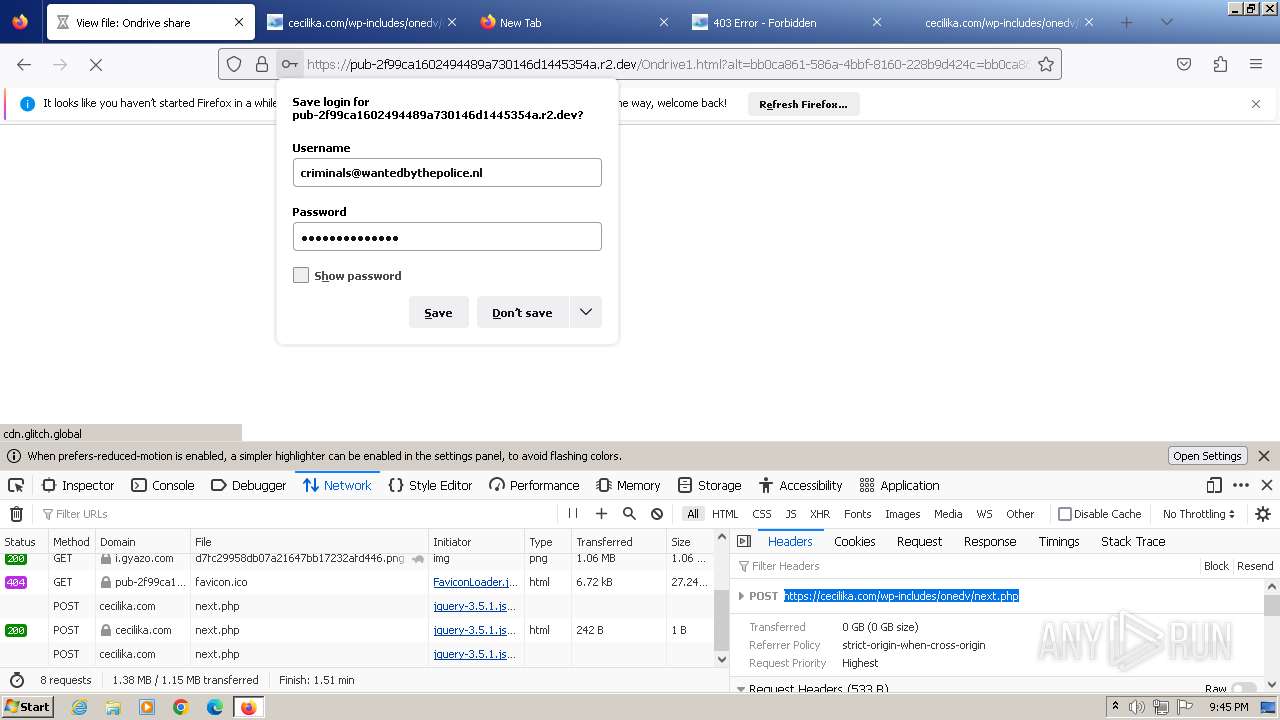This screenshot has height=720, width=1280.
Task: Click the browser back arrow
Action: [x=24, y=64]
